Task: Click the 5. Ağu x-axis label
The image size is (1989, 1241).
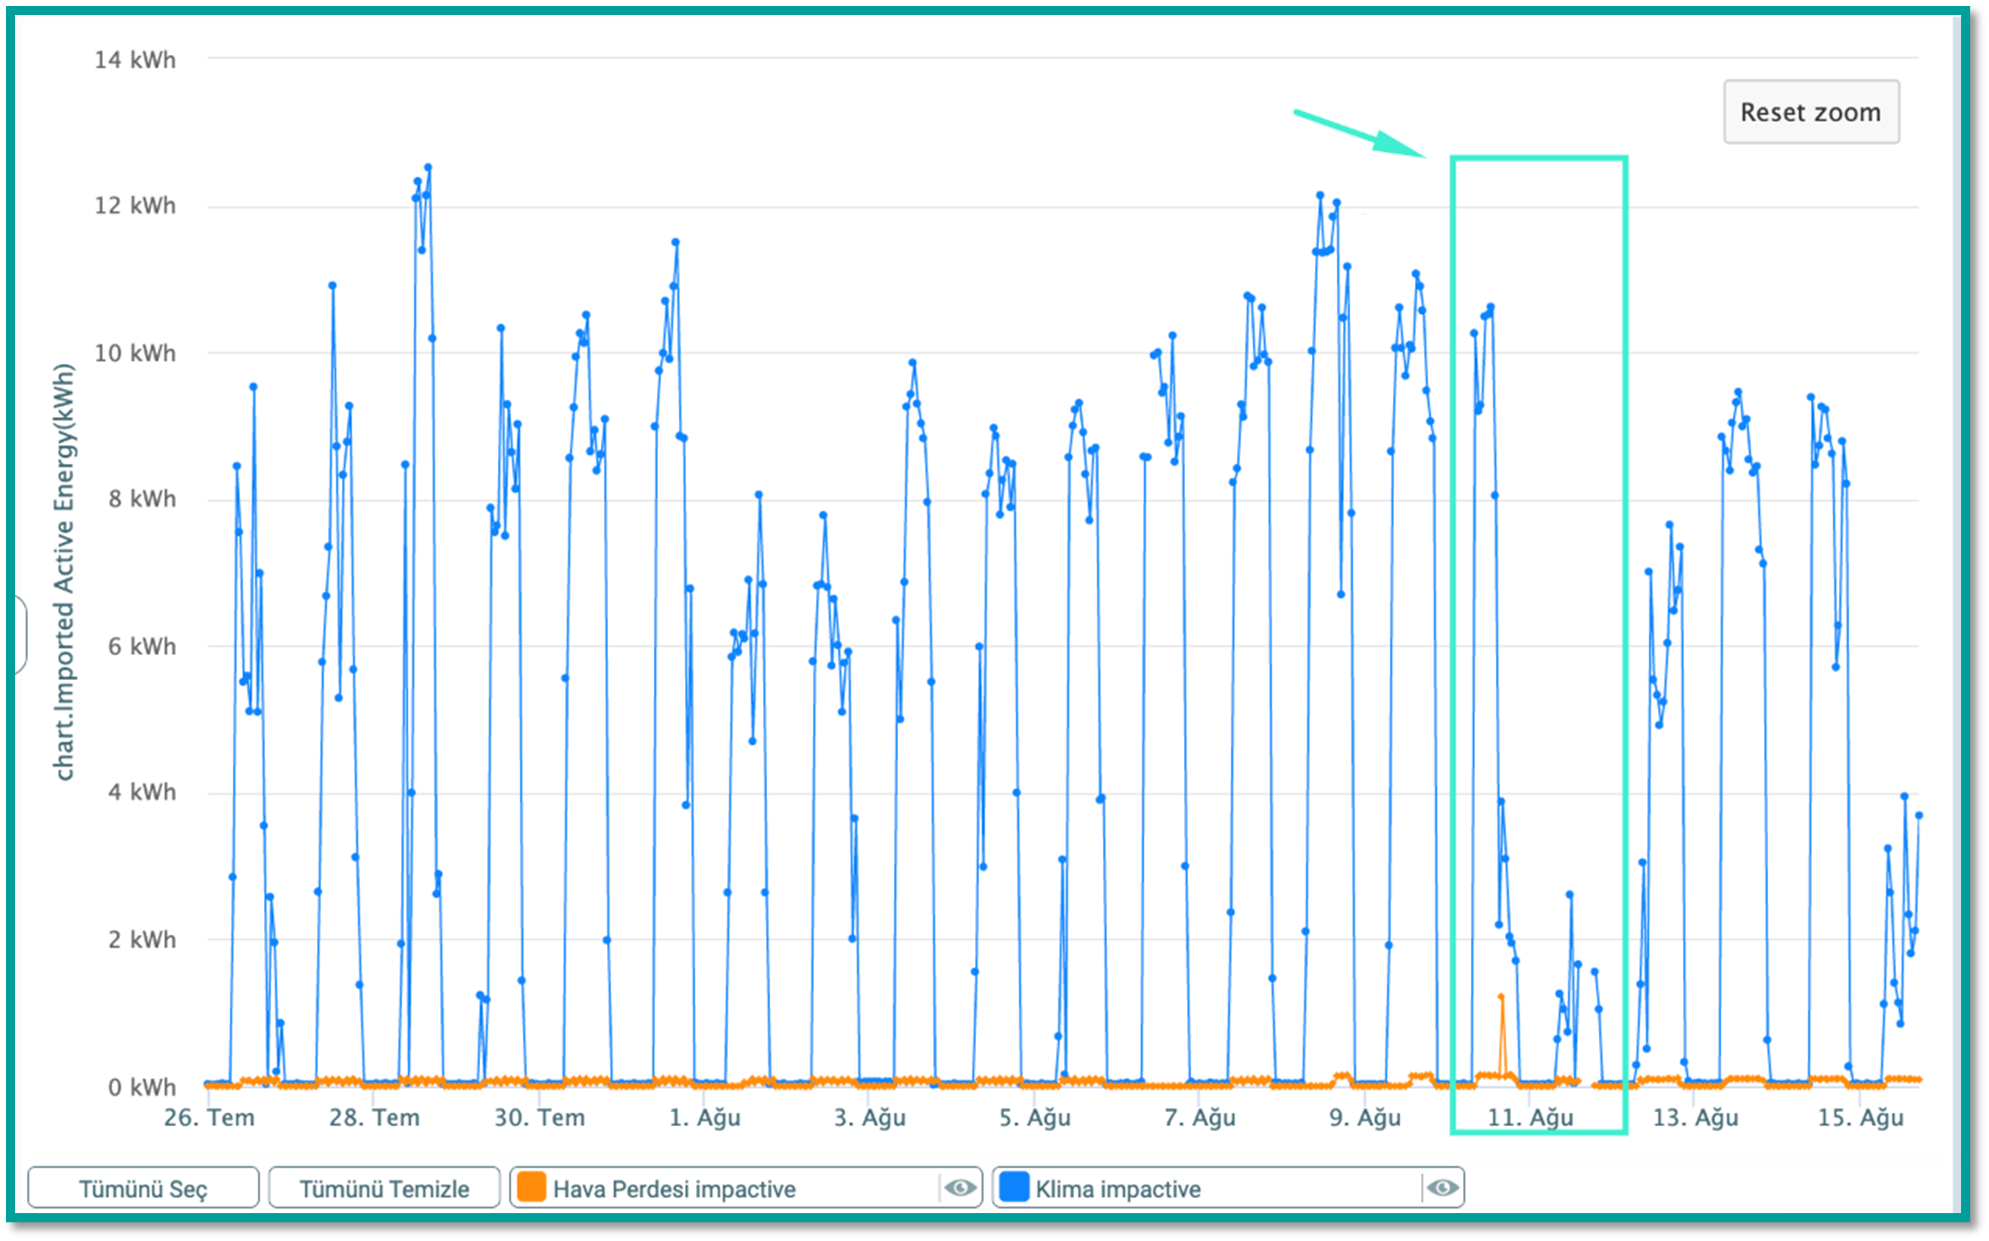Action: (1035, 1117)
